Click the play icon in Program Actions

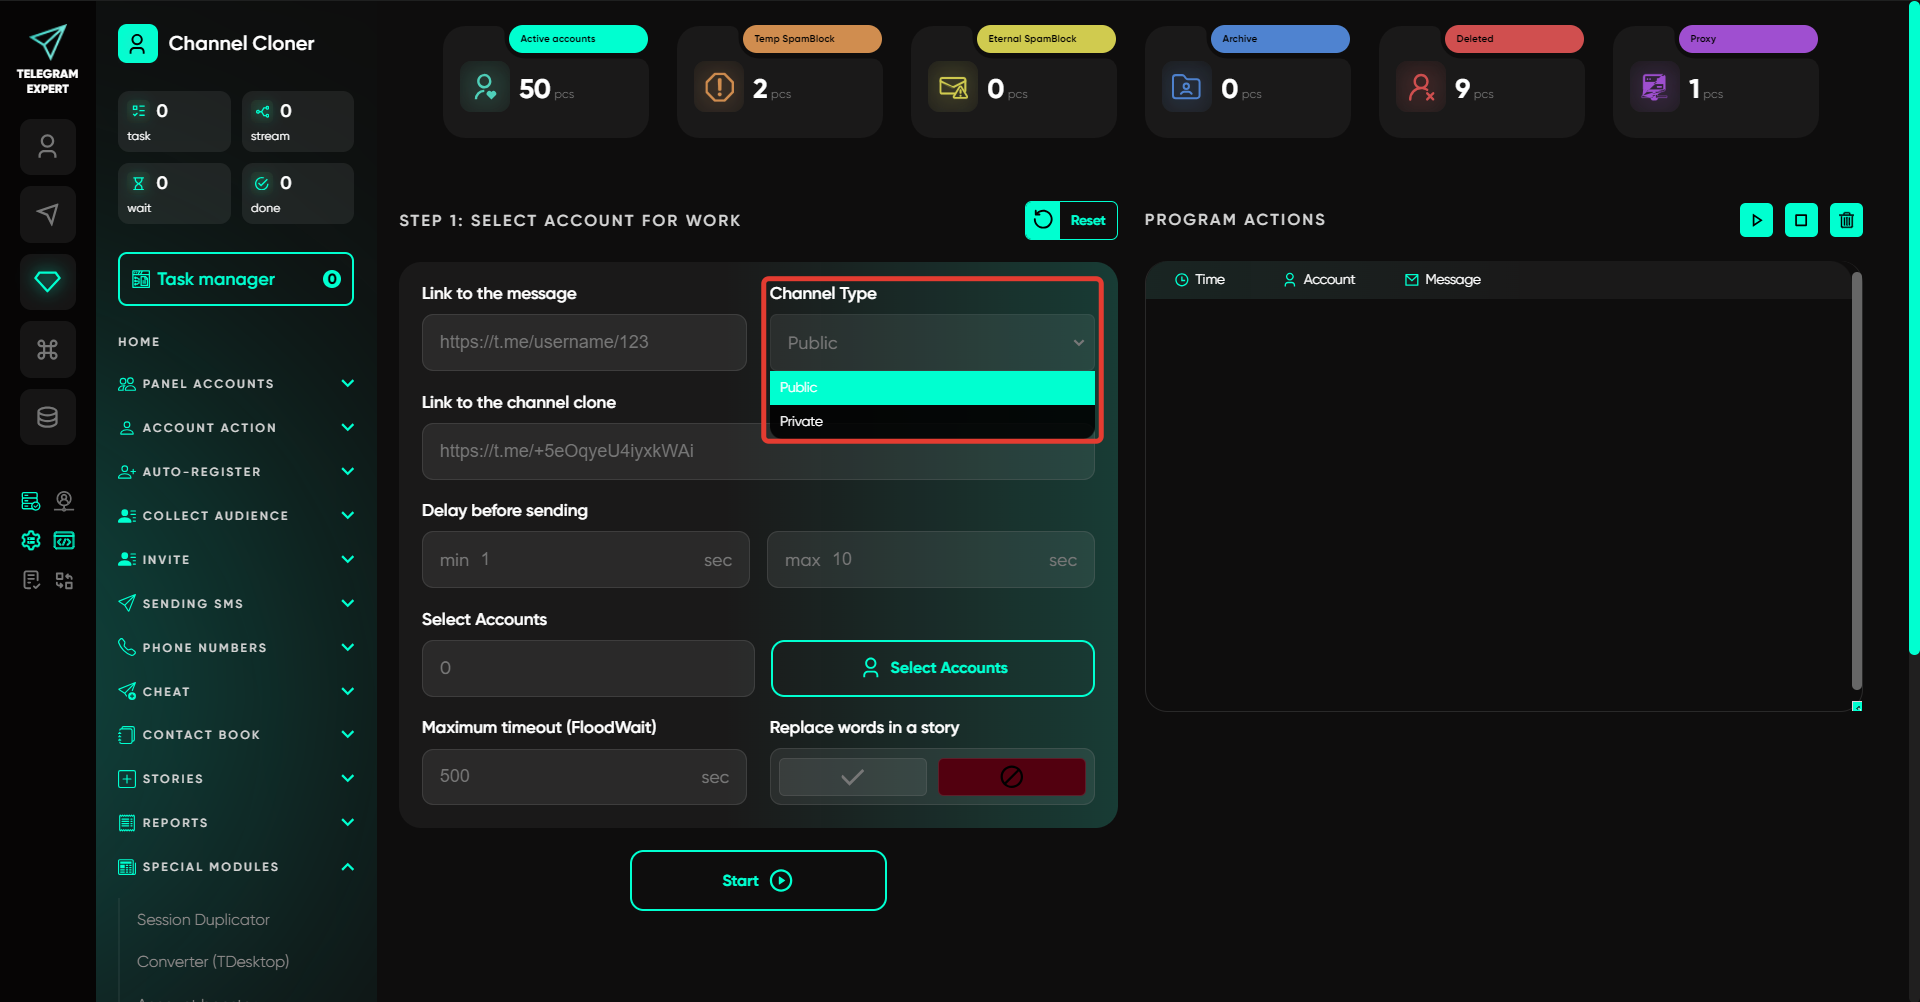coord(1756,220)
